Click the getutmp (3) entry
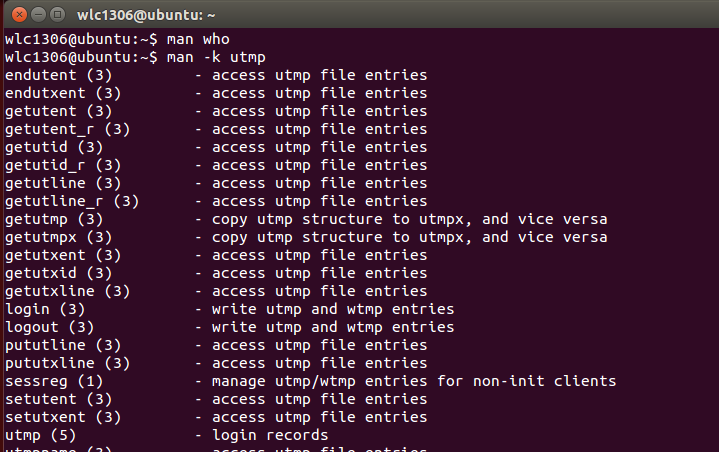 coord(54,219)
